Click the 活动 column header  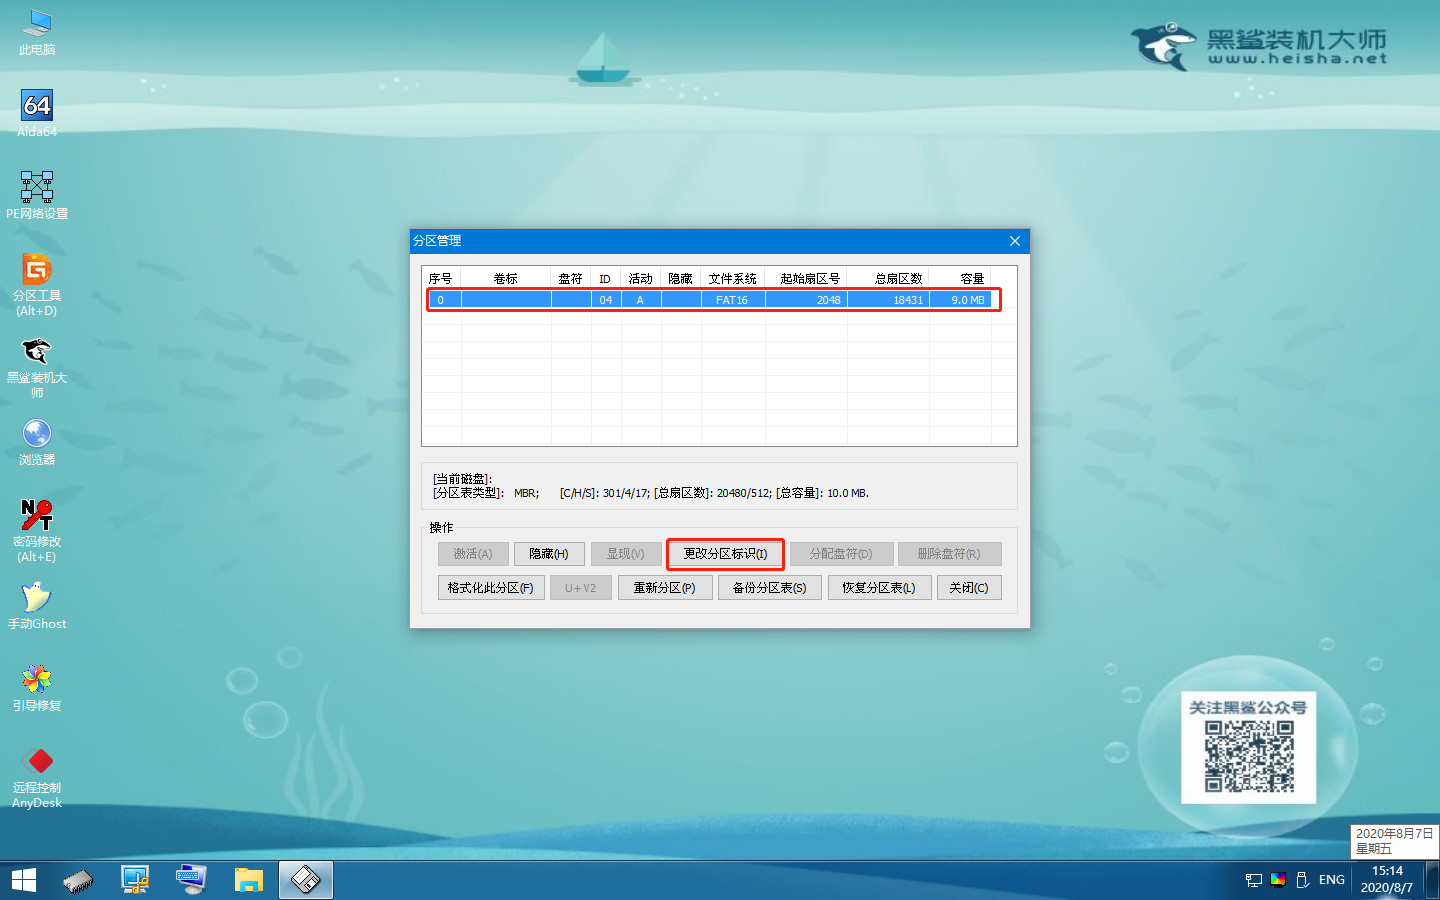[x=641, y=278]
